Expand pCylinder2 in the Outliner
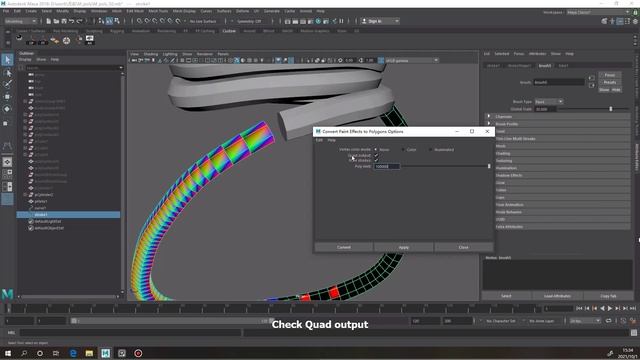 click(x=25, y=195)
